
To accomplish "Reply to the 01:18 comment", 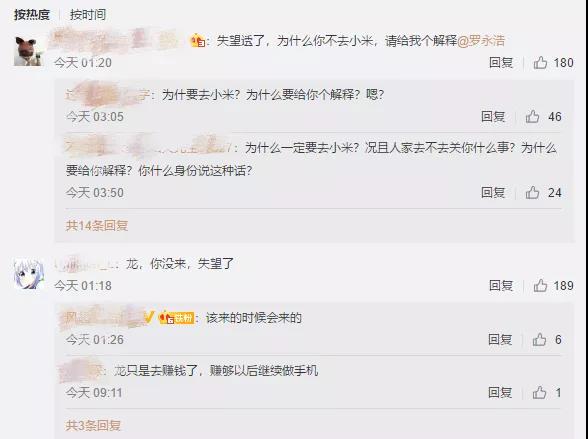I will pyautogui.click(x=501, y=286).
